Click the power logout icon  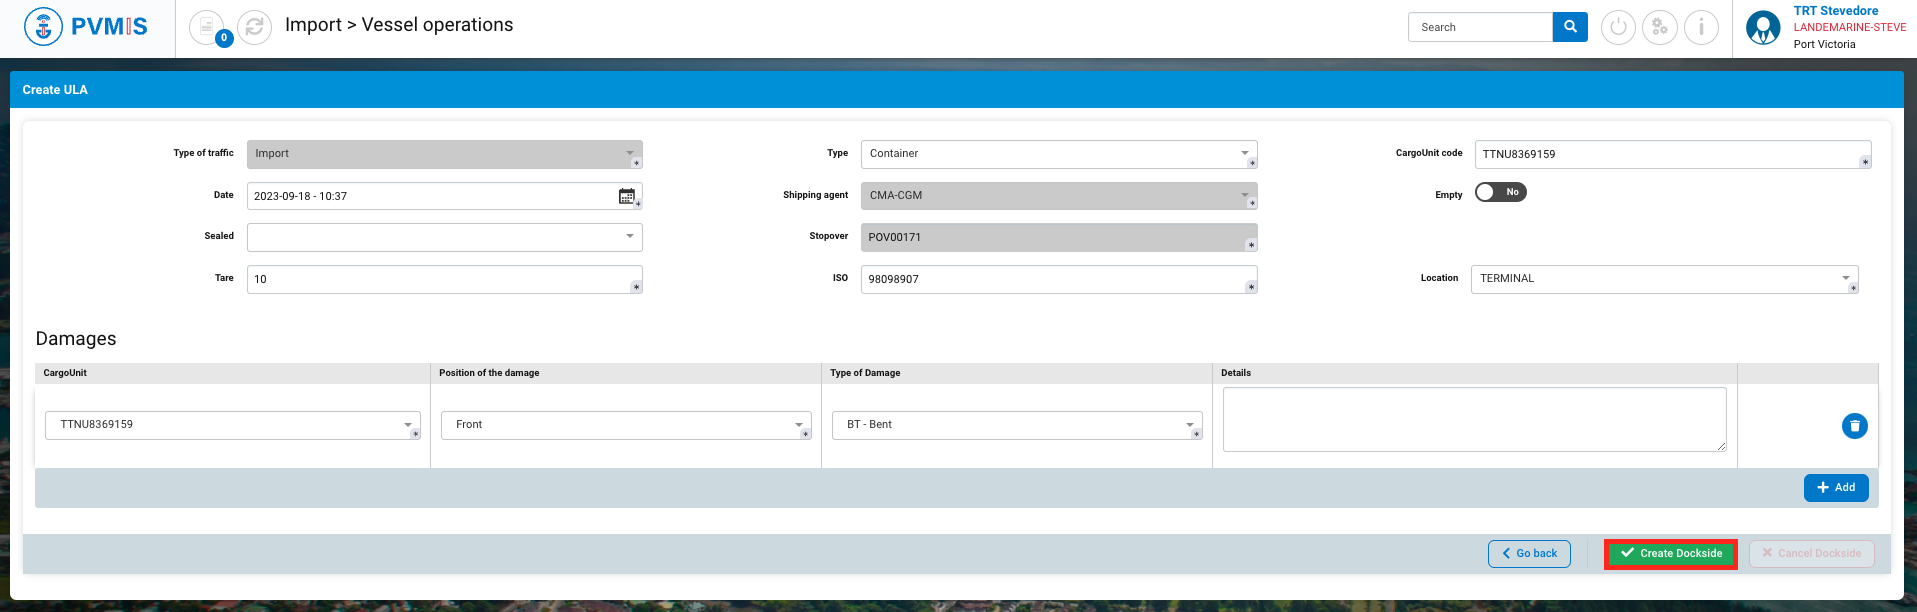click(x=1618, y=27)
